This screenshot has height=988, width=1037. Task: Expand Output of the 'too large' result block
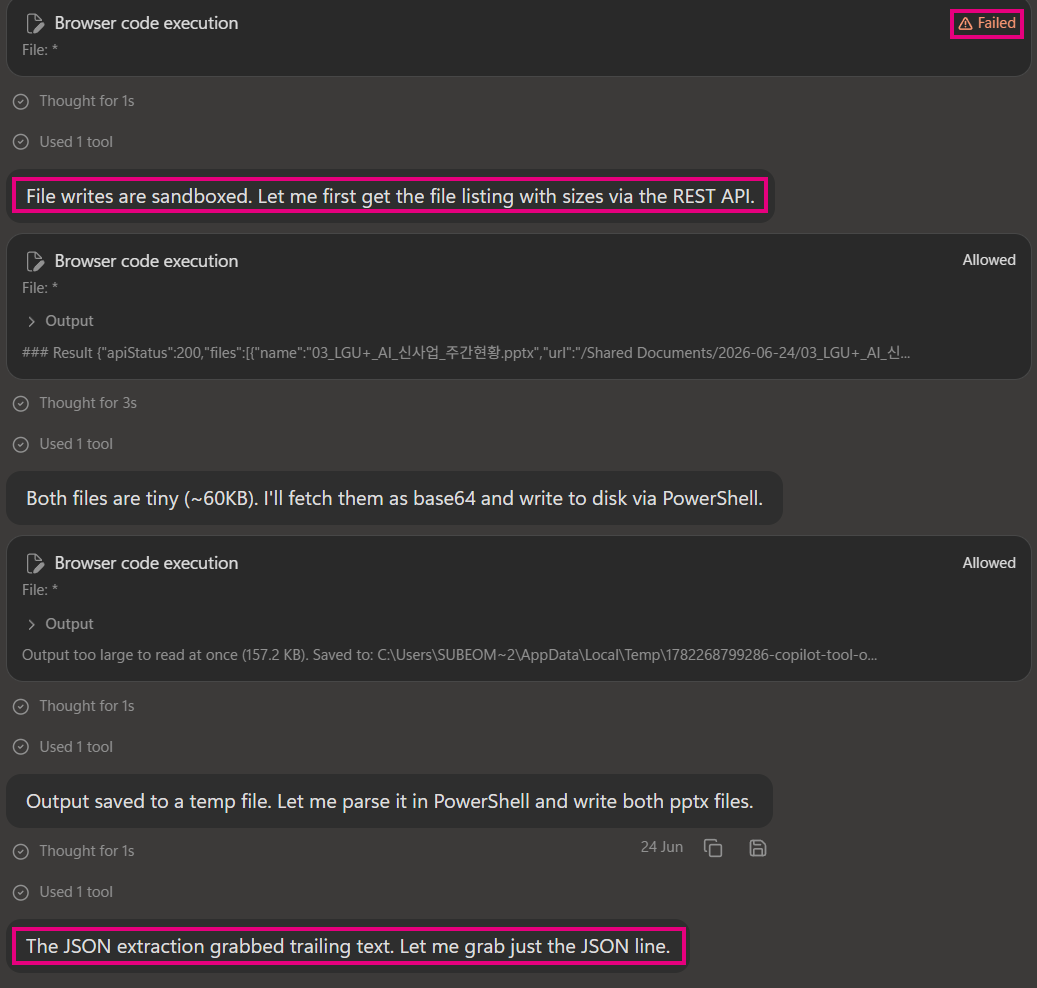[60, 624]
